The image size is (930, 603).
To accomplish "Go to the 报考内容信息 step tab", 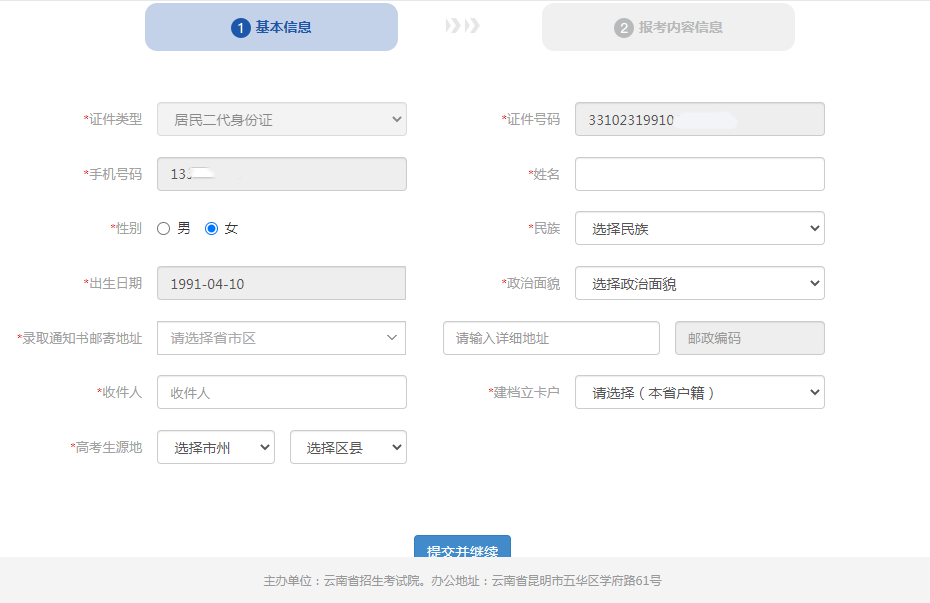I will 668,27.
